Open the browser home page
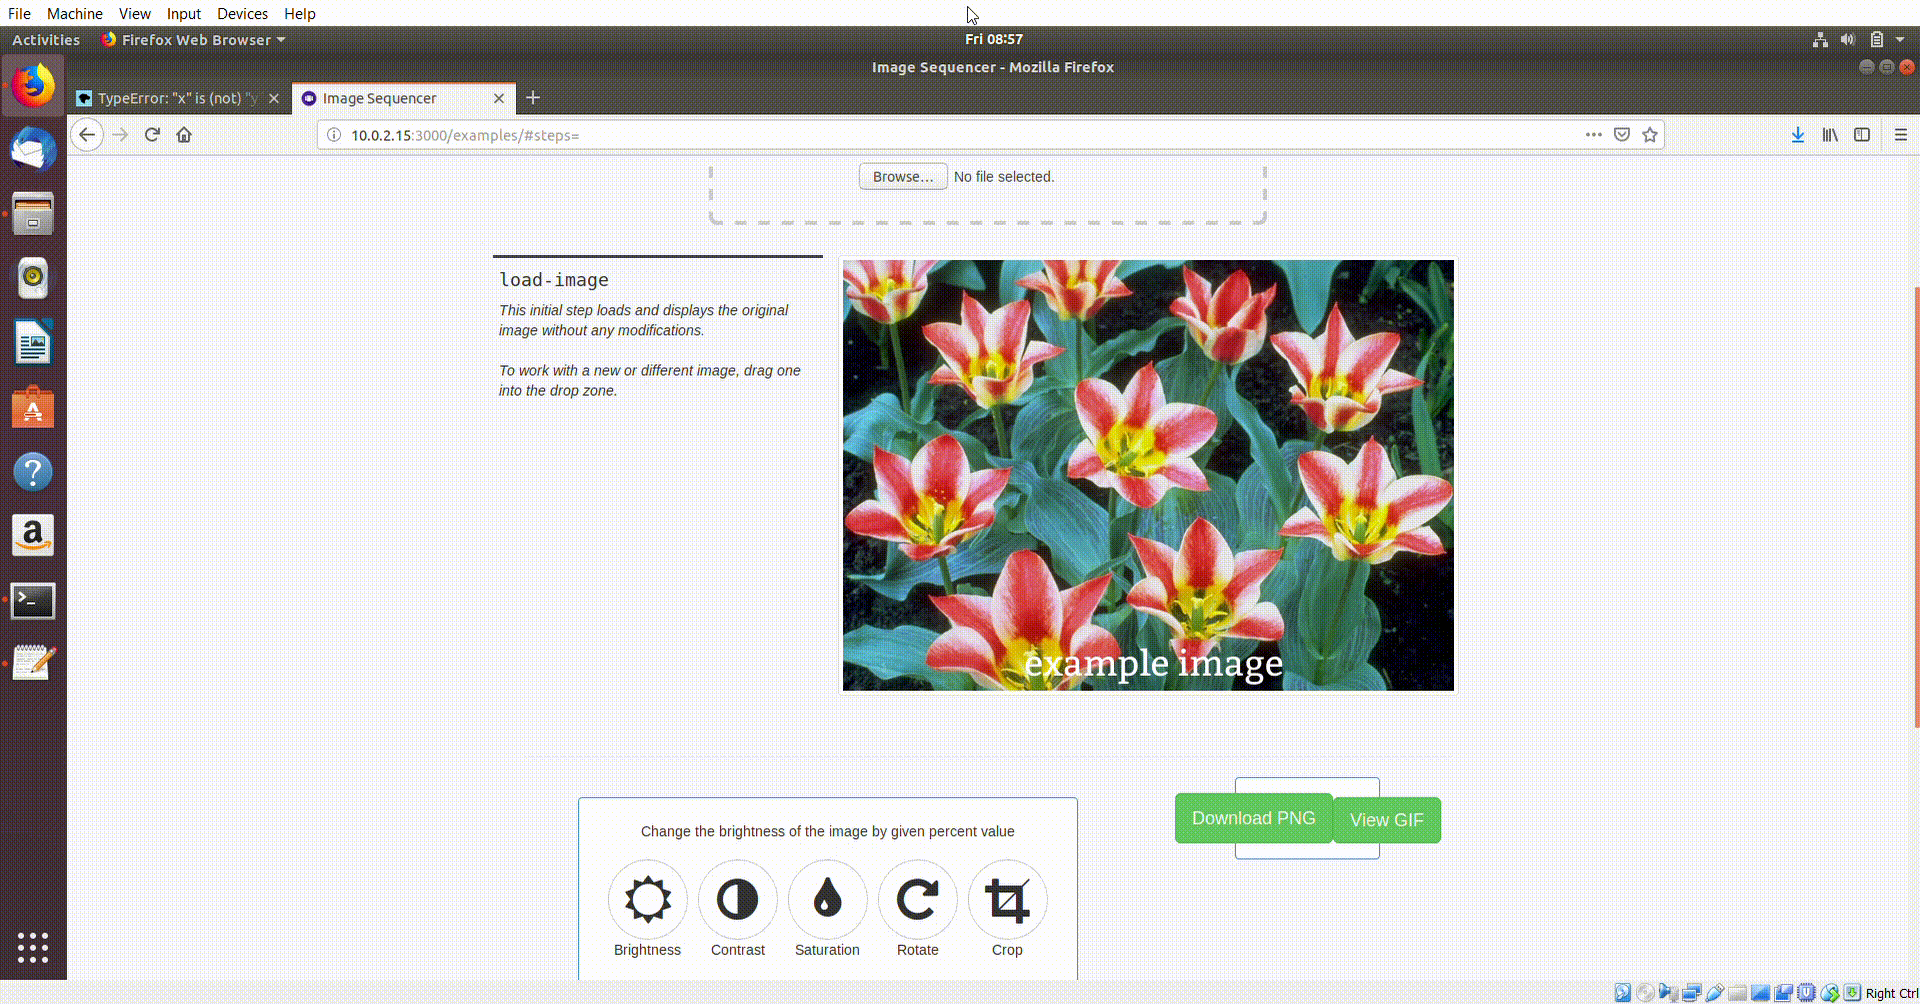Image resolution: width=1920 pixels, height=1004 pixels. (x=184, y=134)
